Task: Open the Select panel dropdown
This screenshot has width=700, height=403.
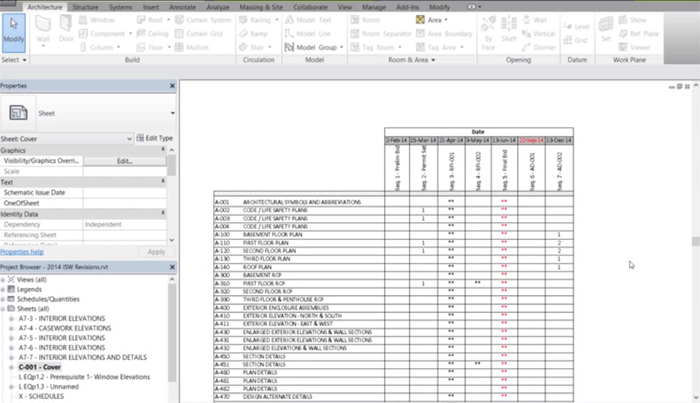Action: [x=14, y=60]
